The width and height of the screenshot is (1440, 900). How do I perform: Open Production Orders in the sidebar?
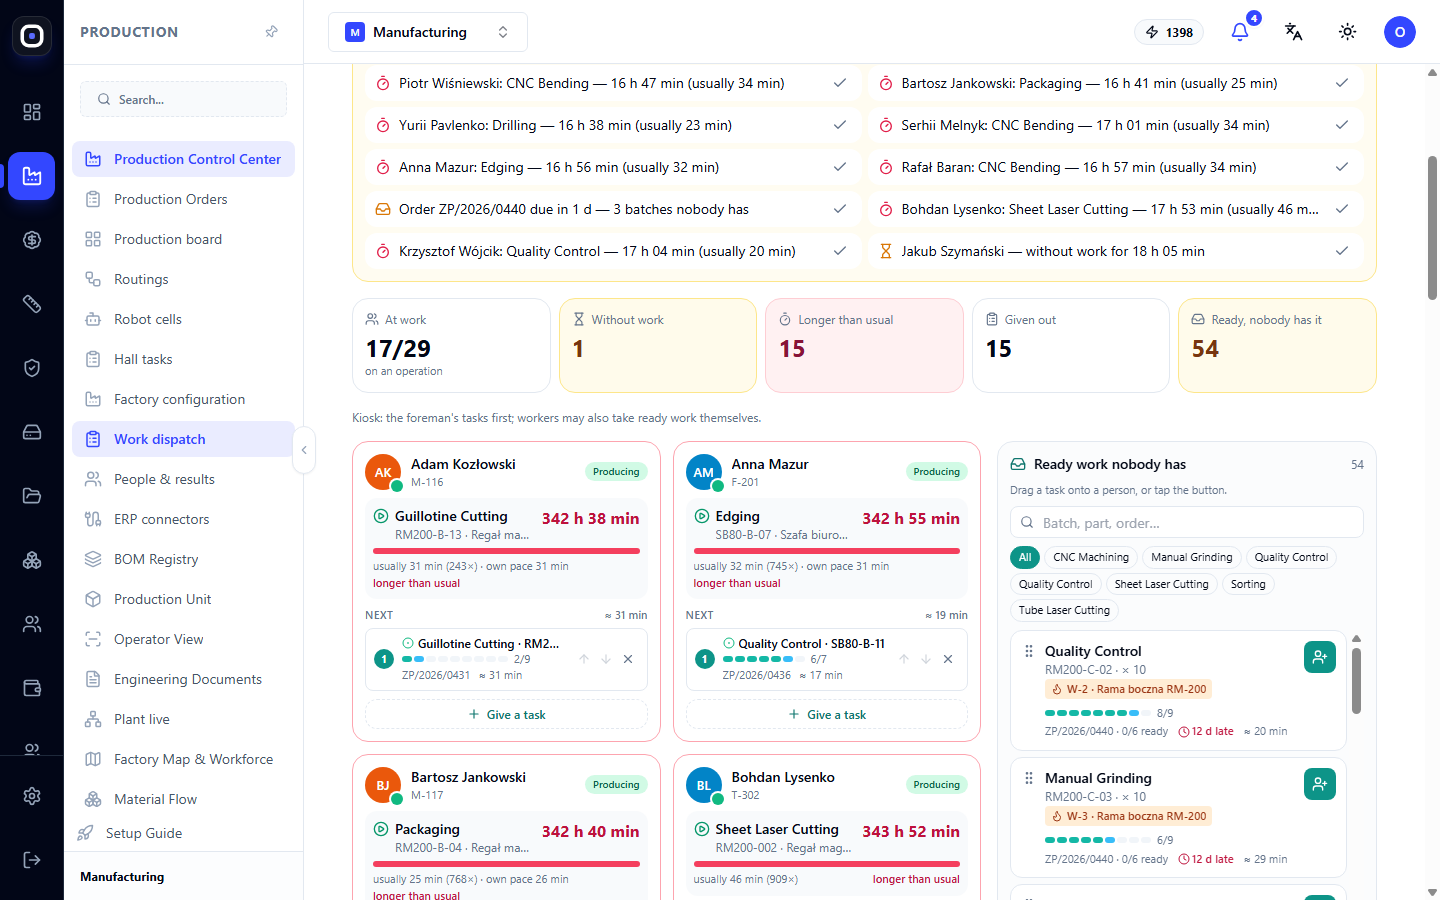pyautogui.click(x=183, y=199)
